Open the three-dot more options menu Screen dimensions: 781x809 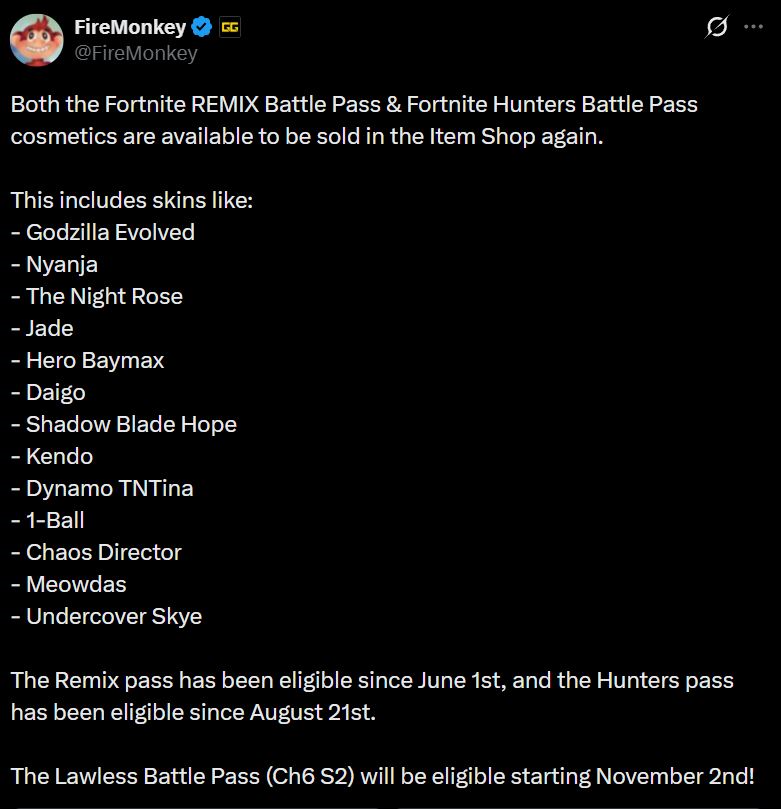coord(754,26)
